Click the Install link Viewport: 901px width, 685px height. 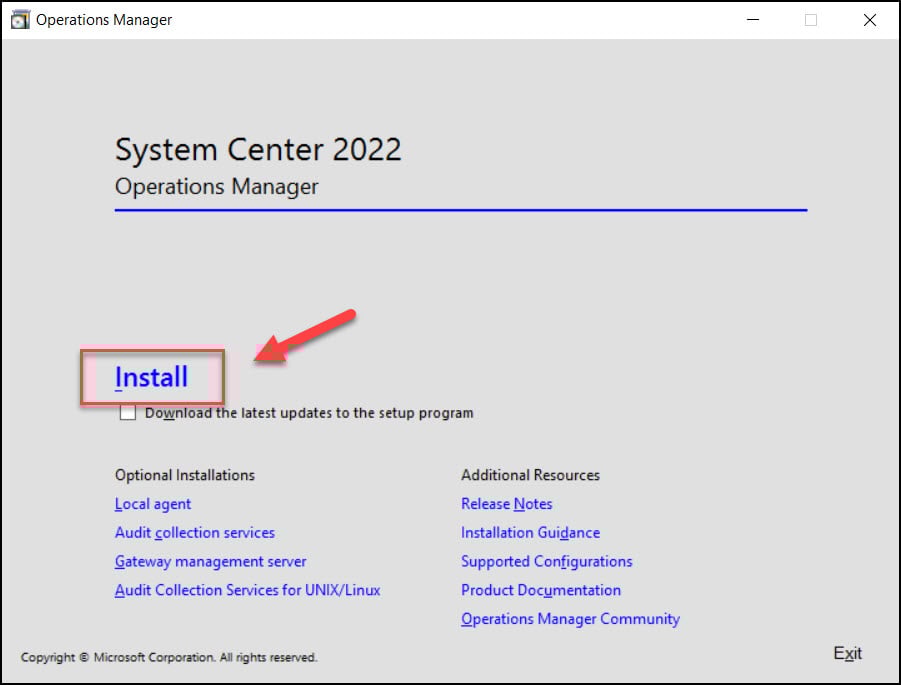pos(151,377)
